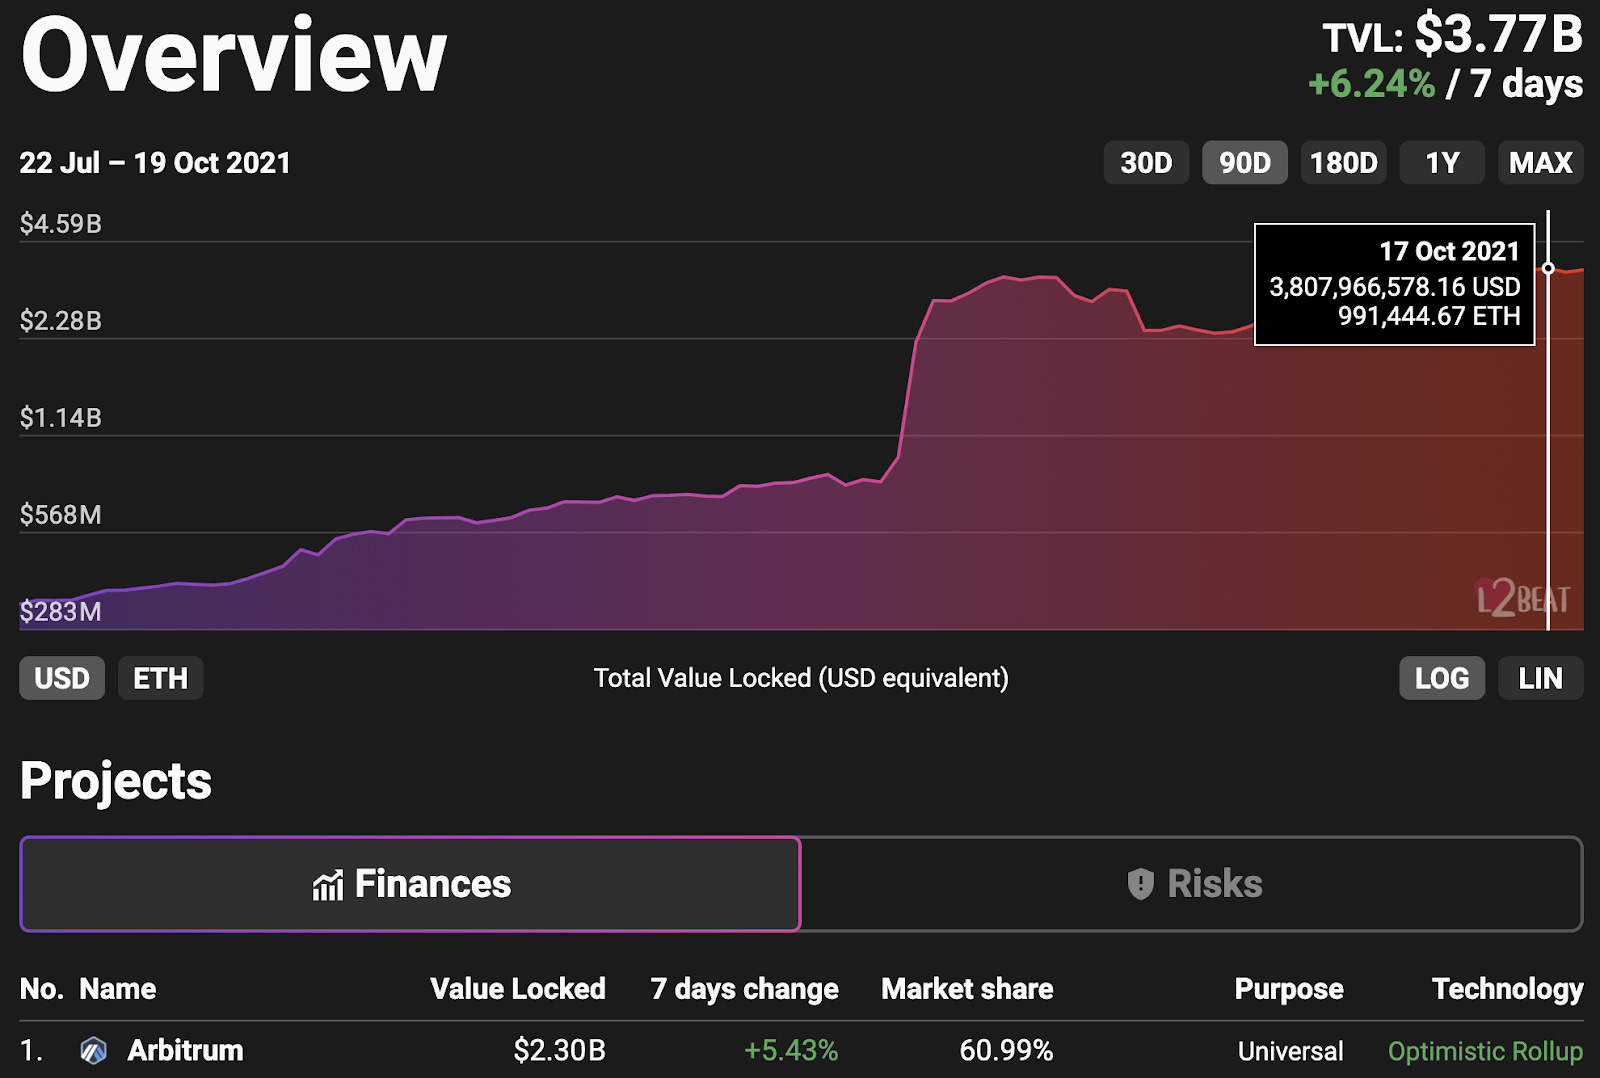This screenshot has height=1078, width=1600.
Task: Click the $283M axis label
Action: pyautogui.click(x=61, y=611)
